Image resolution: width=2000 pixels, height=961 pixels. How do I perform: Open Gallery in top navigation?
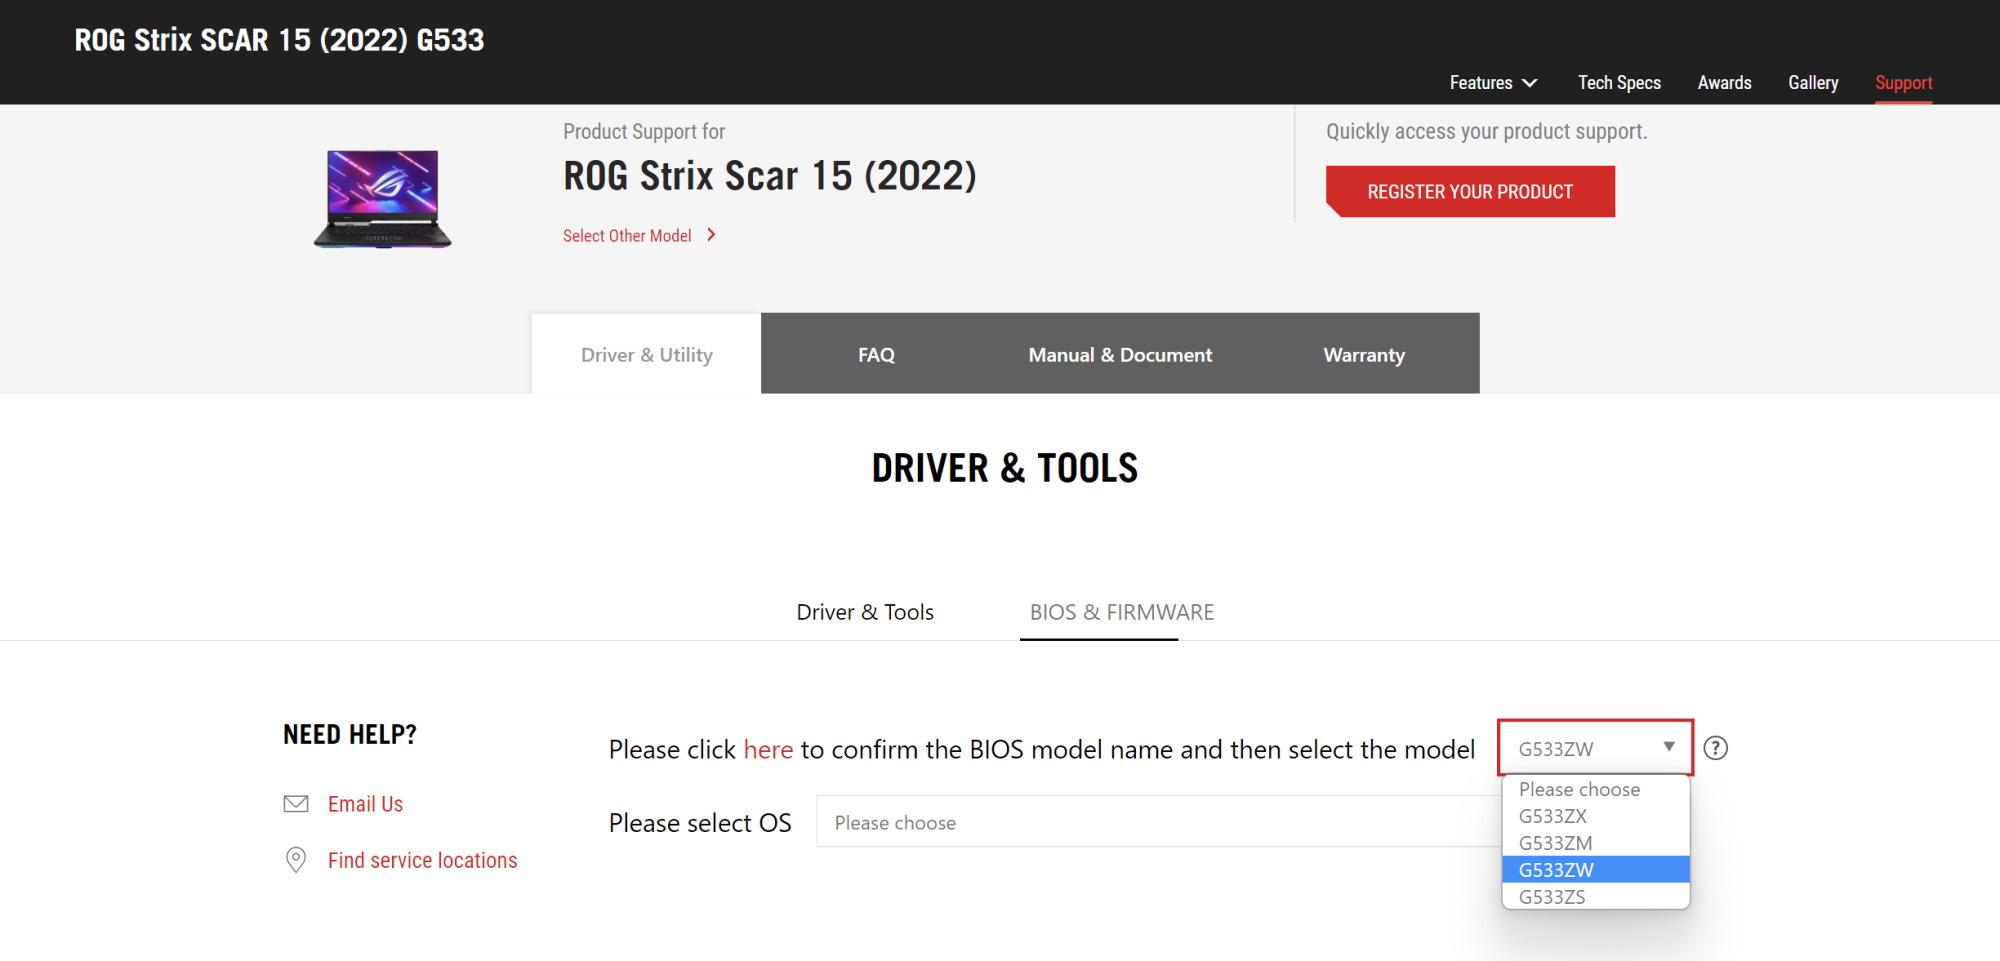1813,83
